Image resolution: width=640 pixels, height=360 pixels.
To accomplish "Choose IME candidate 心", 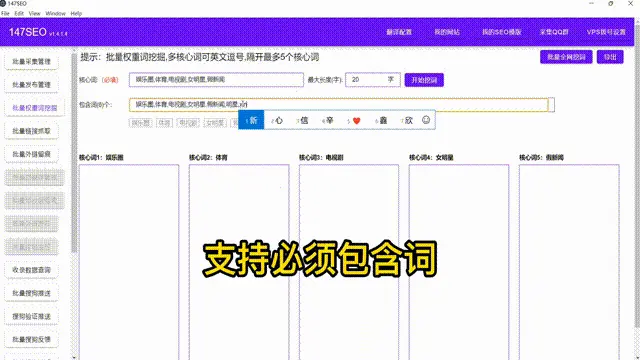I will click(277, 120).
